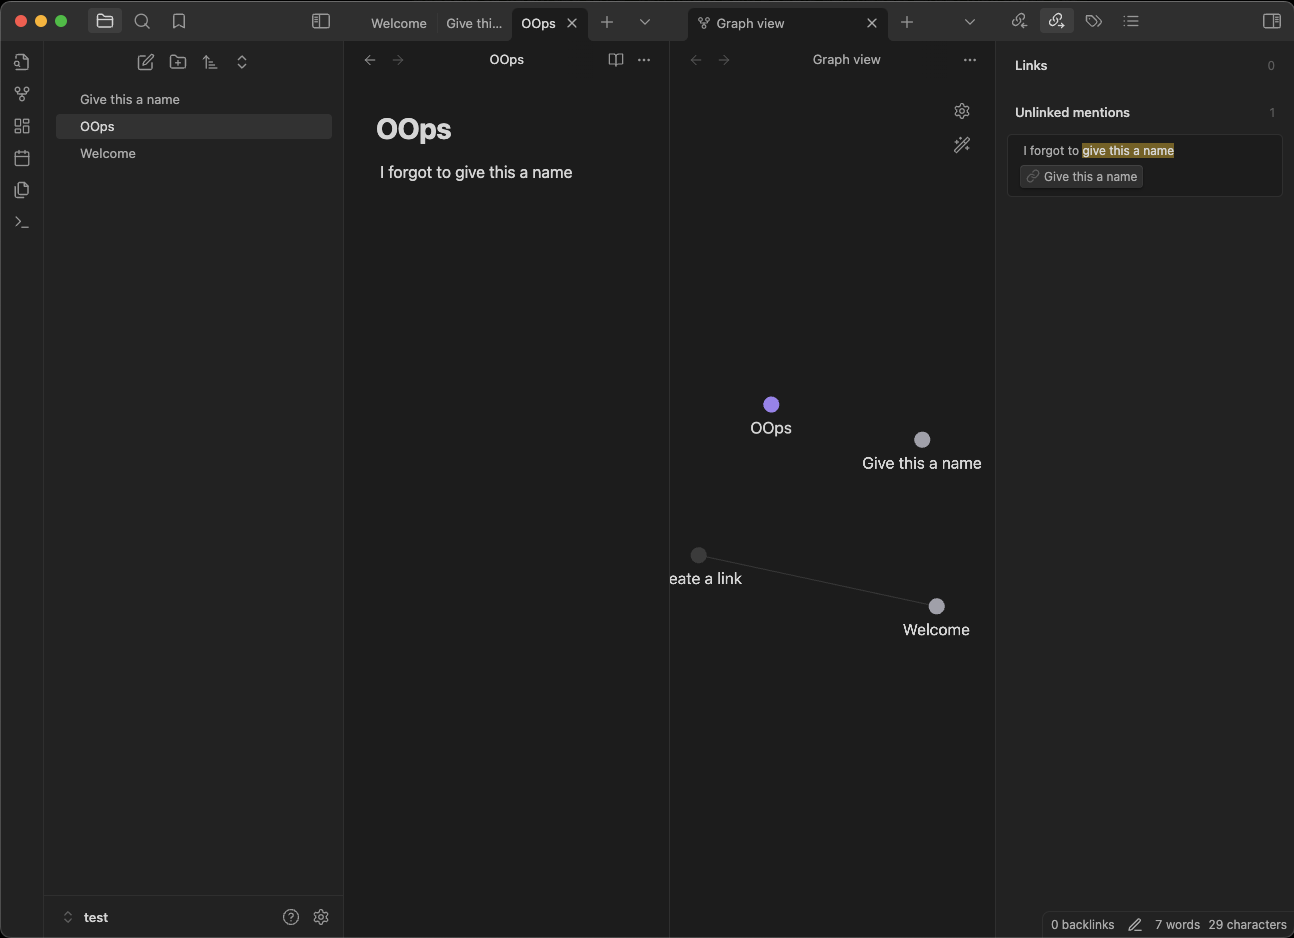Toggle the right sidebar collapse button
1294x938 pixels.
click(1272, 21)
